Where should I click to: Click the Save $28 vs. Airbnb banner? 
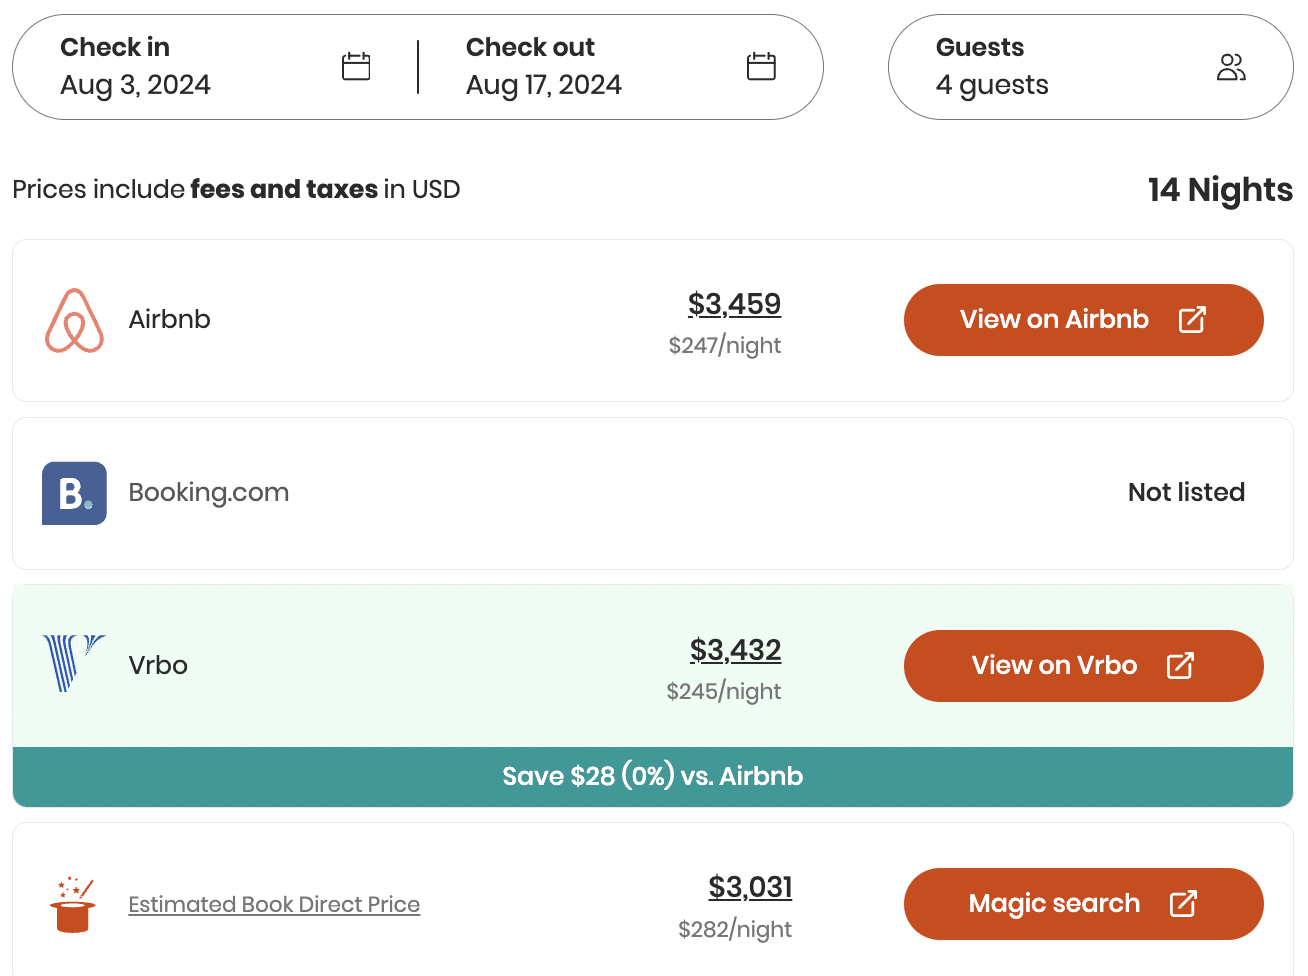point(652,775)
